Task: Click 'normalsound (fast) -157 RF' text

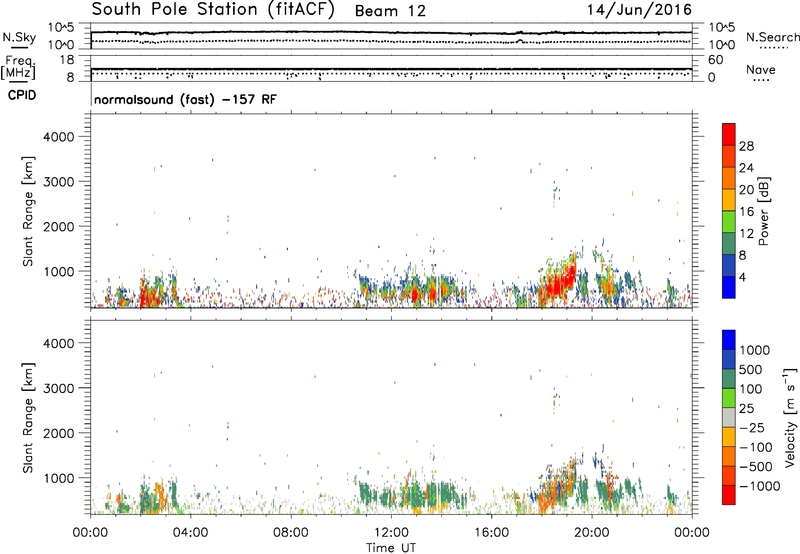Action: coord(185,99)
